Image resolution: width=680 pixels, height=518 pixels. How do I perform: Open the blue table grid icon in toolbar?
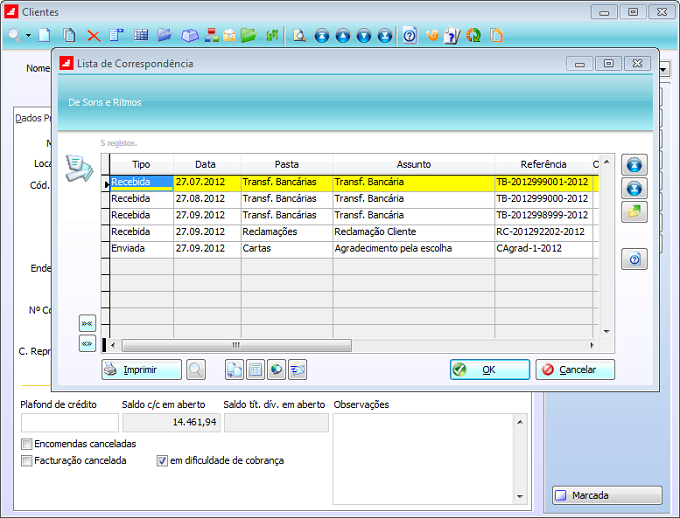(141, 35)
